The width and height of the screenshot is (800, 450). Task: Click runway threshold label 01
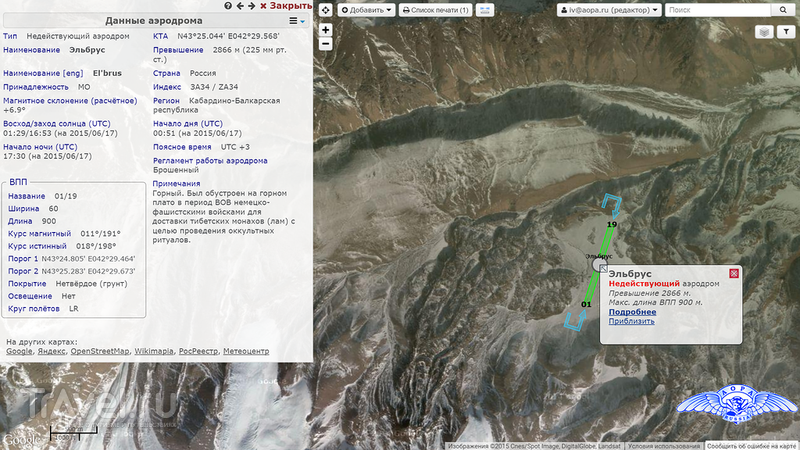586,305
